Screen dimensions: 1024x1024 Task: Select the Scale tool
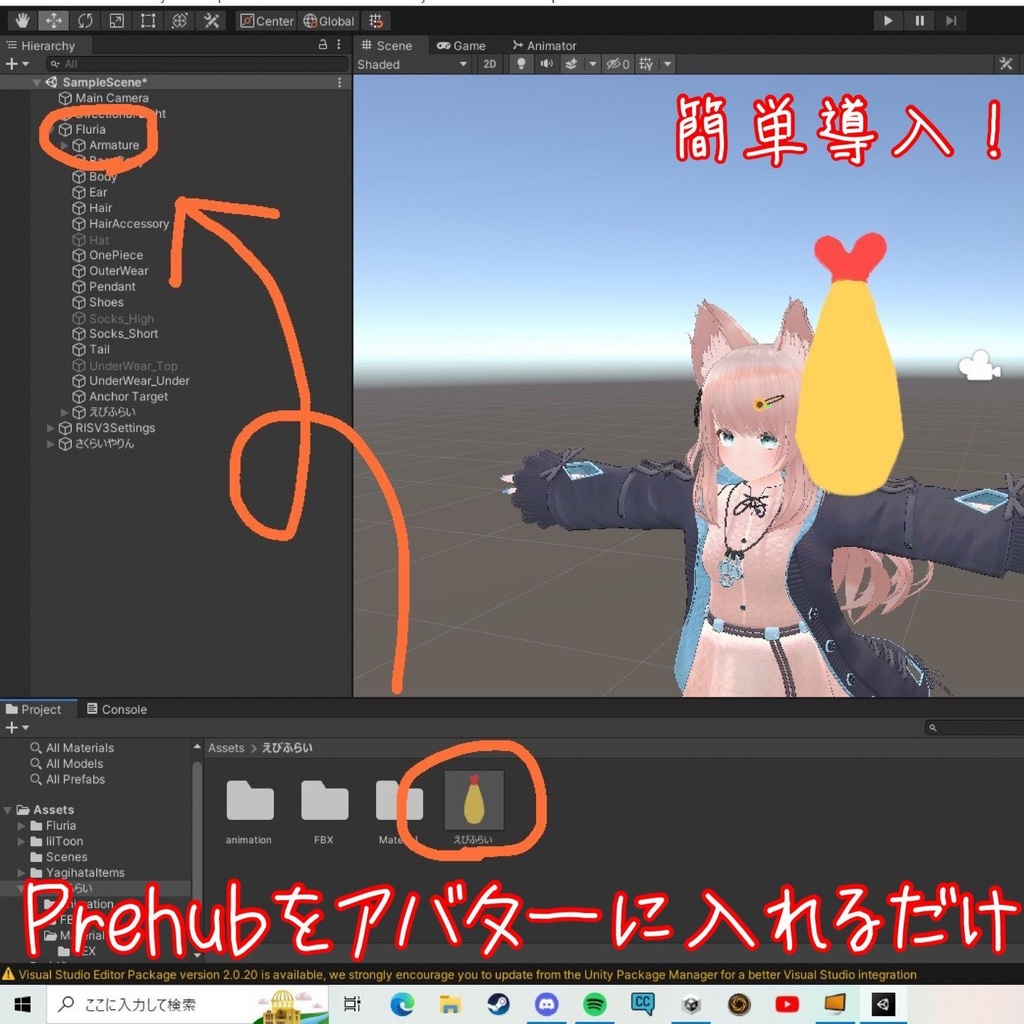click(x=116, y=21)
